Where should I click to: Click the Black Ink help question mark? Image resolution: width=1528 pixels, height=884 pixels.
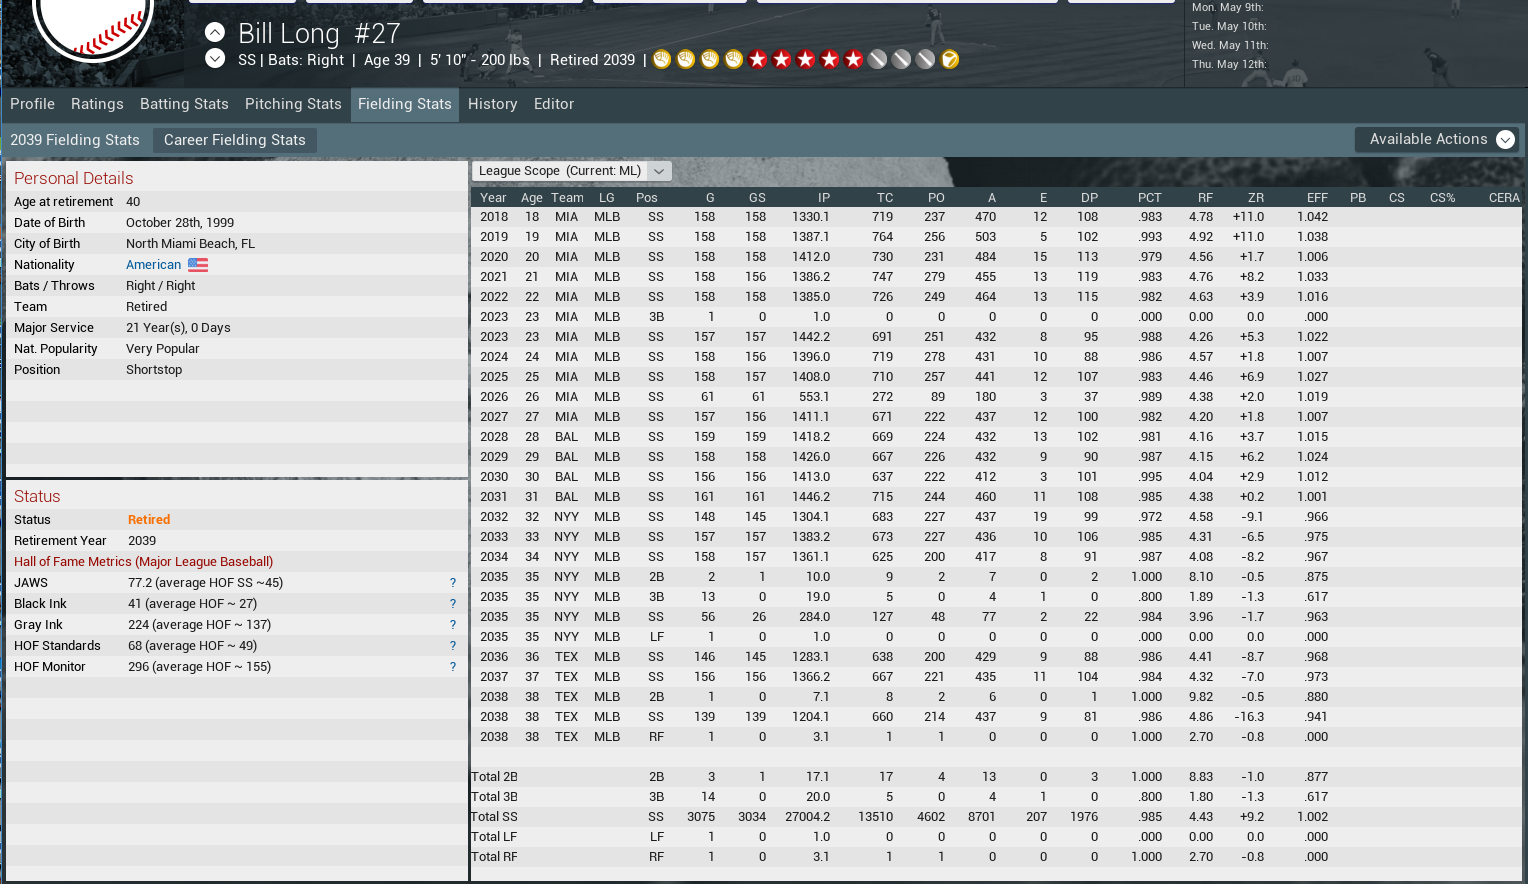453,604
